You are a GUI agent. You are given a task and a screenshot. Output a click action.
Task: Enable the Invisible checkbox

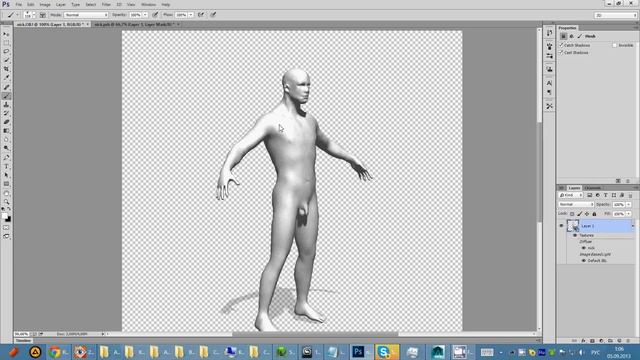614,45
